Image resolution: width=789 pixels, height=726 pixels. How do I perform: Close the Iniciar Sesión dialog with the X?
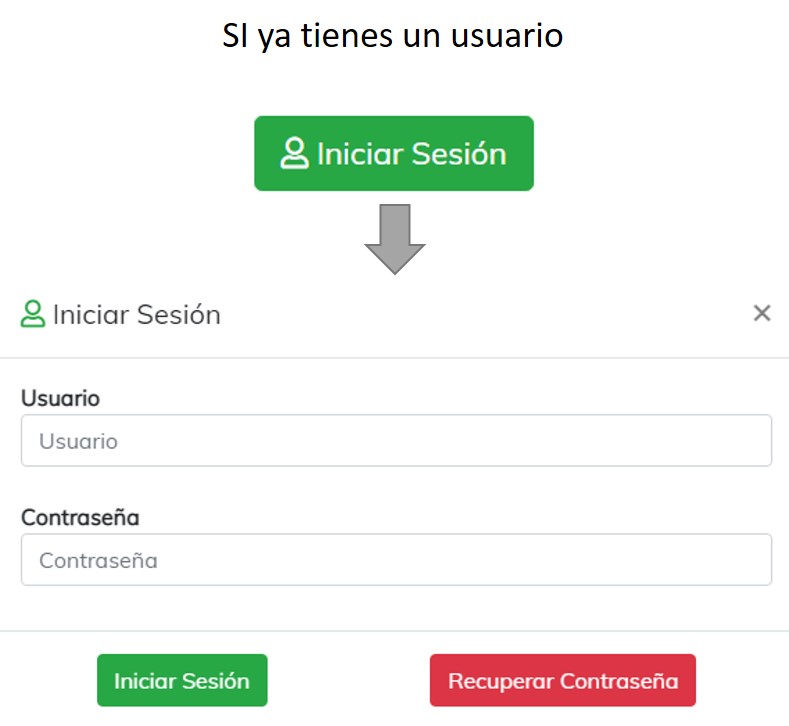tap(762, 313)
